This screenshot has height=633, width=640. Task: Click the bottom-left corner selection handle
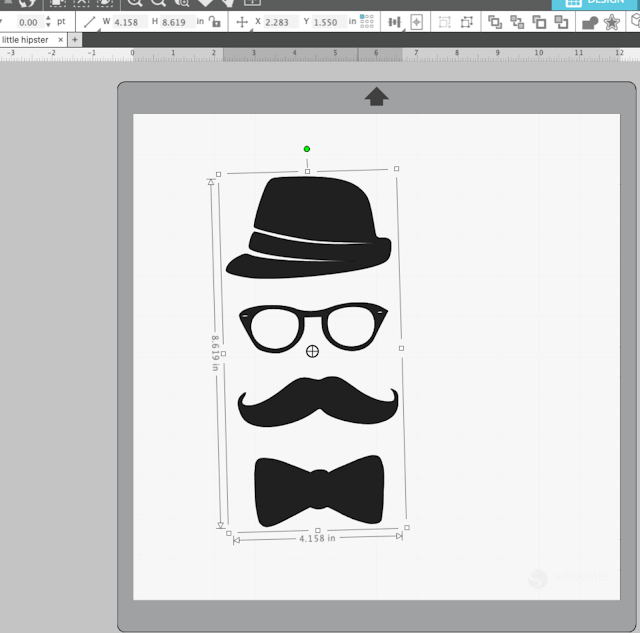(229, 533)
